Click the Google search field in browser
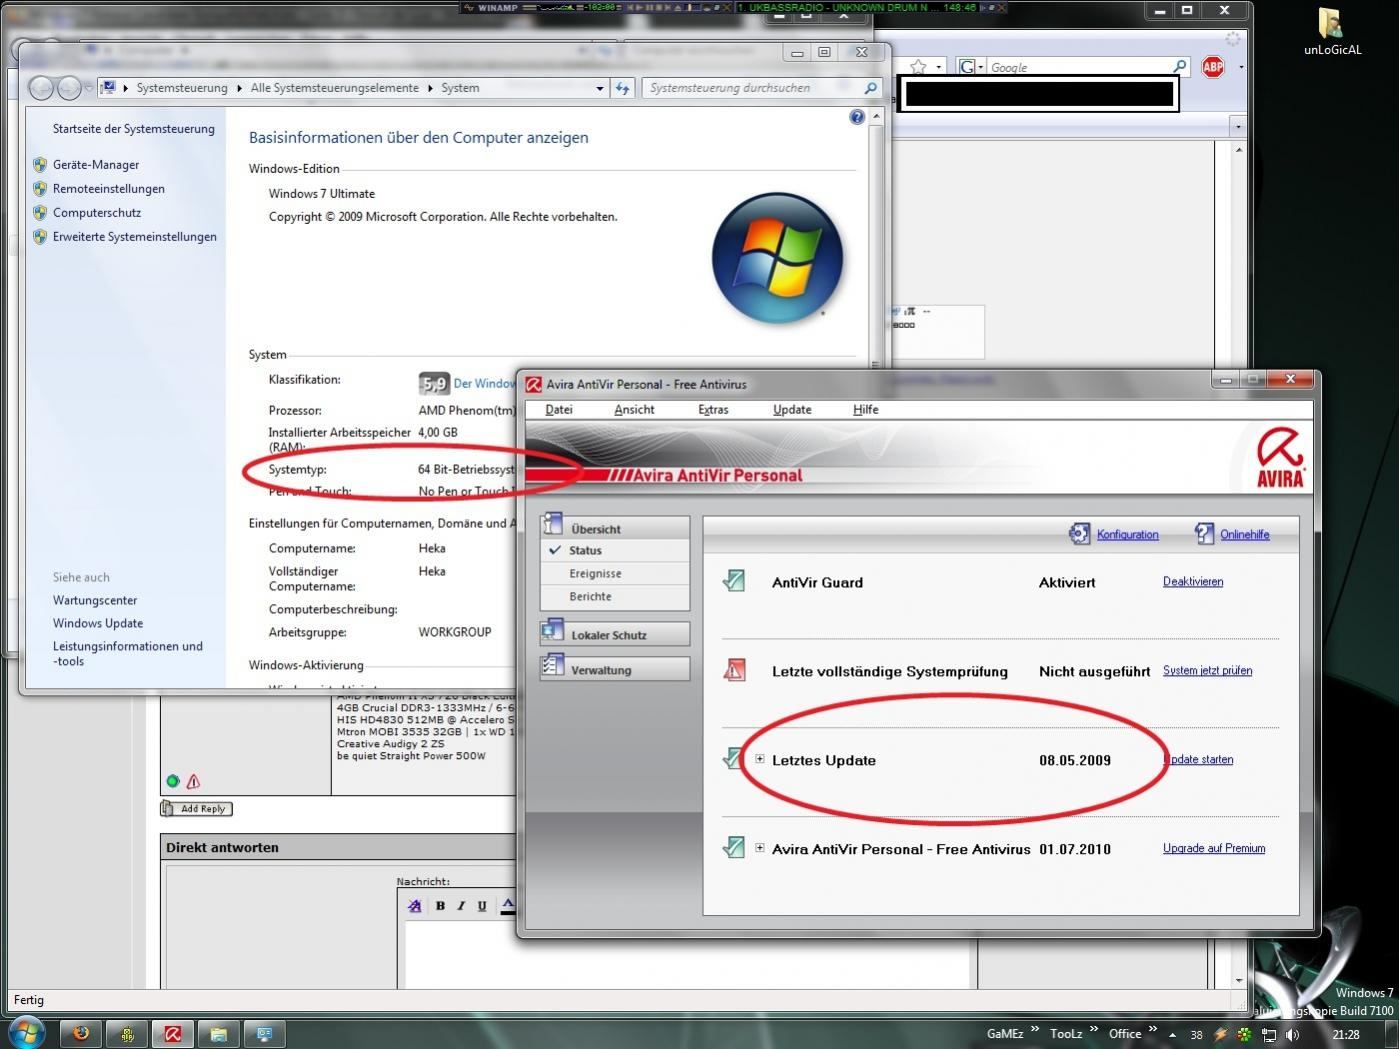This screenshot has height=1049, width=1399. pyautogui.click(x=1078, y=67)
